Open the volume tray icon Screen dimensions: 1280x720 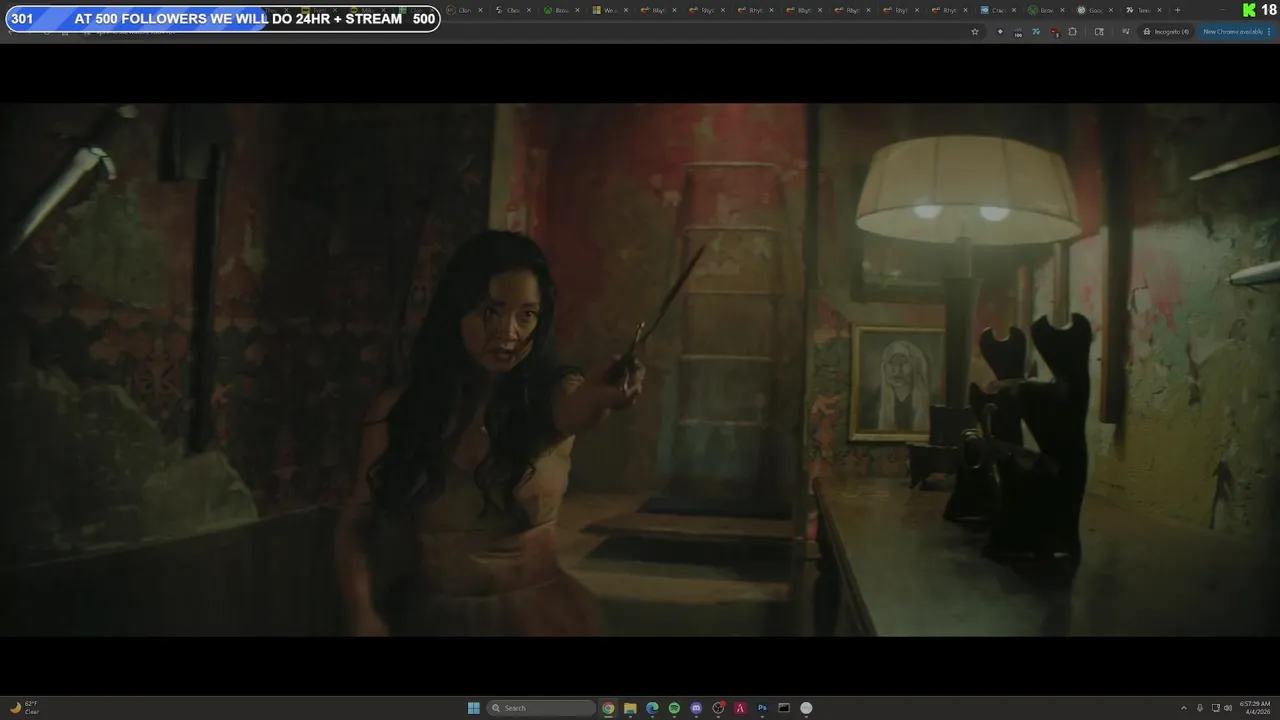pos(1228,708)
